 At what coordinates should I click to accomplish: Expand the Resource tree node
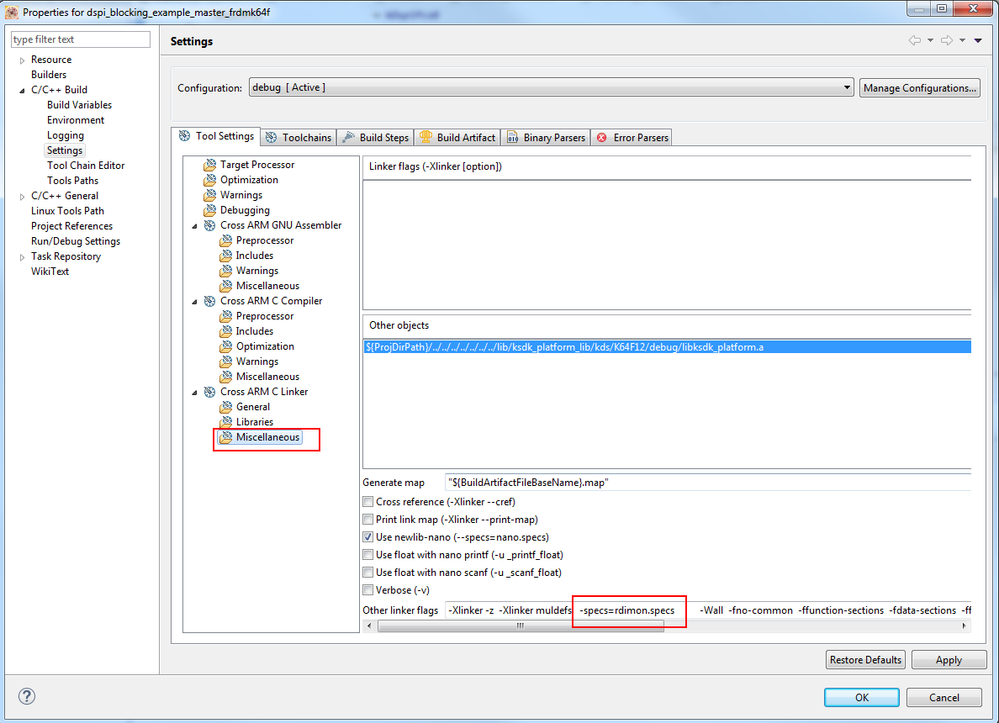(22, 61)
